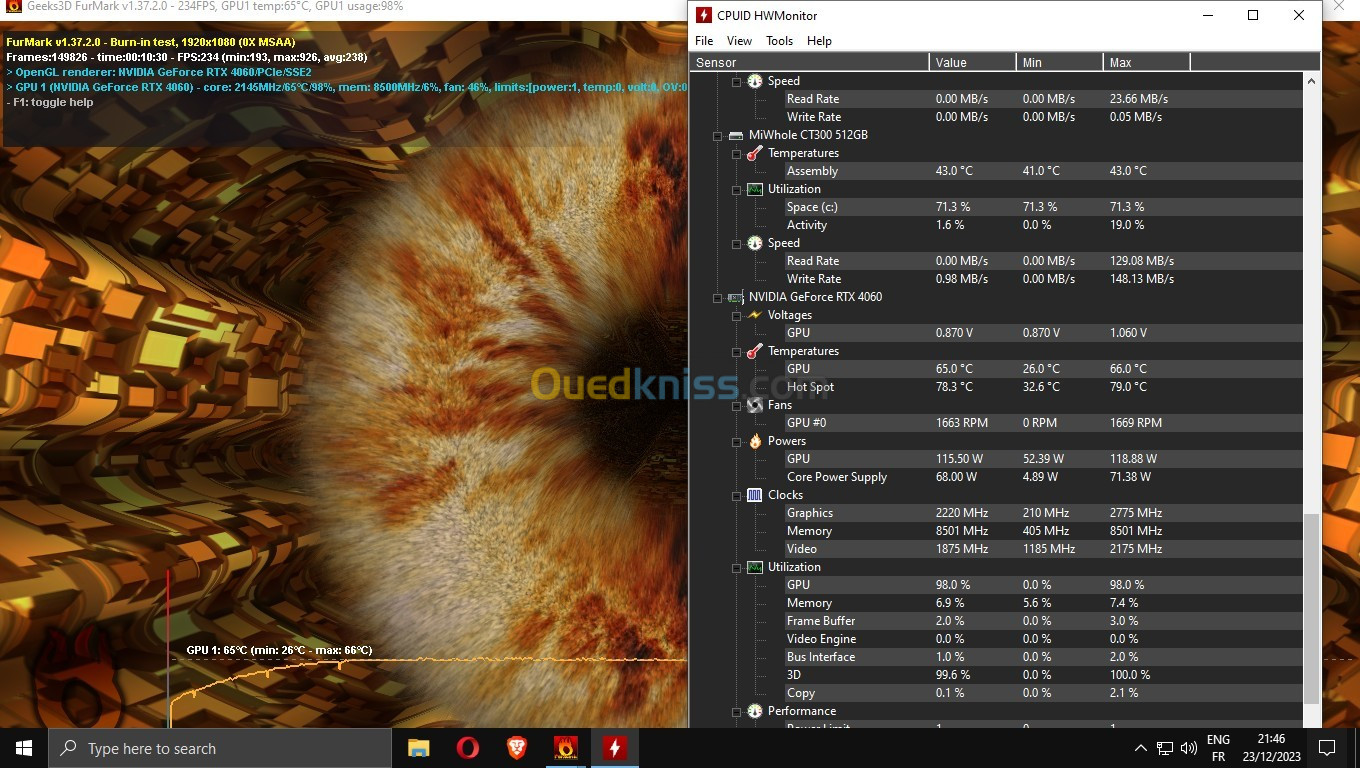This screenshot has width=1360, height=768.
Task: Click the 115.50 W GPU power value
Action: (959, 459)
